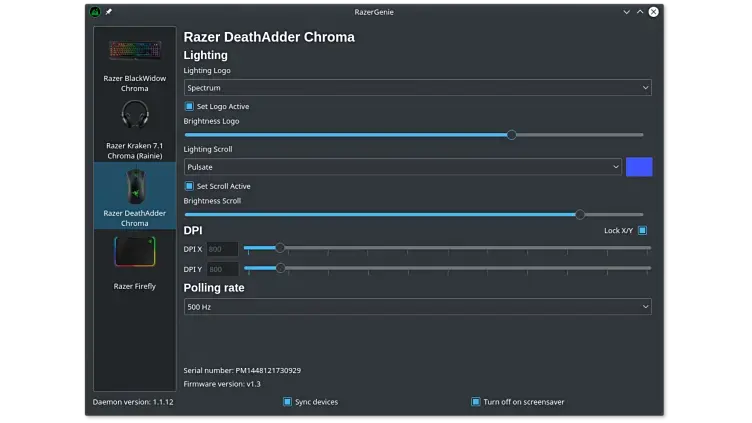Open the Polling rate 500 Hz dropdown
The height and width of the screenshot is (423, 752).
coord(417,307)
